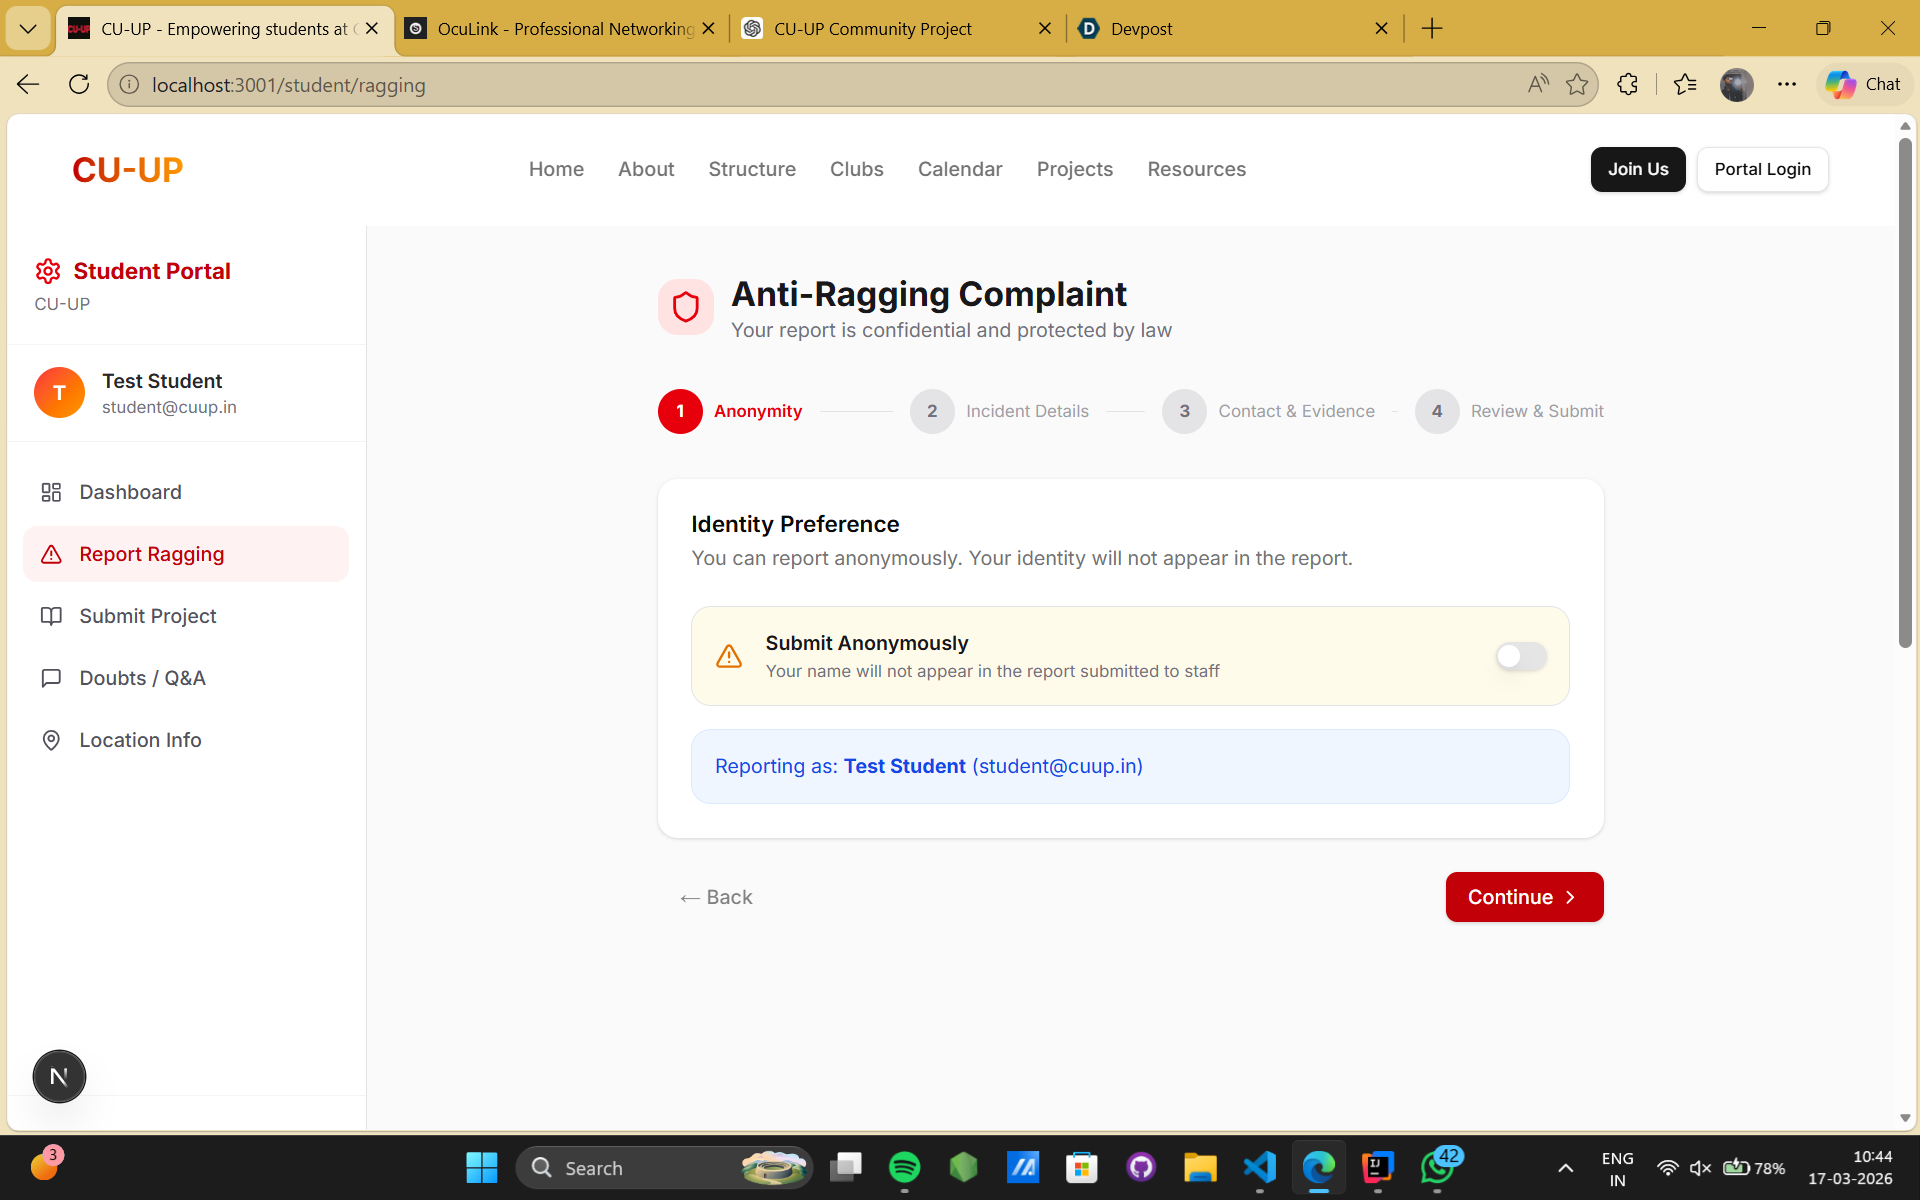Image resolution: width=1920 pixels, height=1200 pixels.
Task: Open the Clubs navigation menu item
Action: coord(856,169)
